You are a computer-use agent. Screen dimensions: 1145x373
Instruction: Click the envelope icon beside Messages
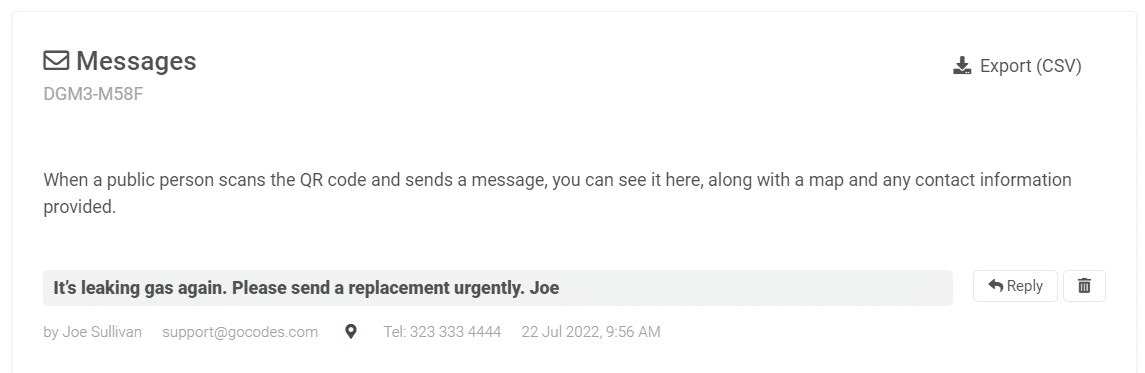pos(56,61)
